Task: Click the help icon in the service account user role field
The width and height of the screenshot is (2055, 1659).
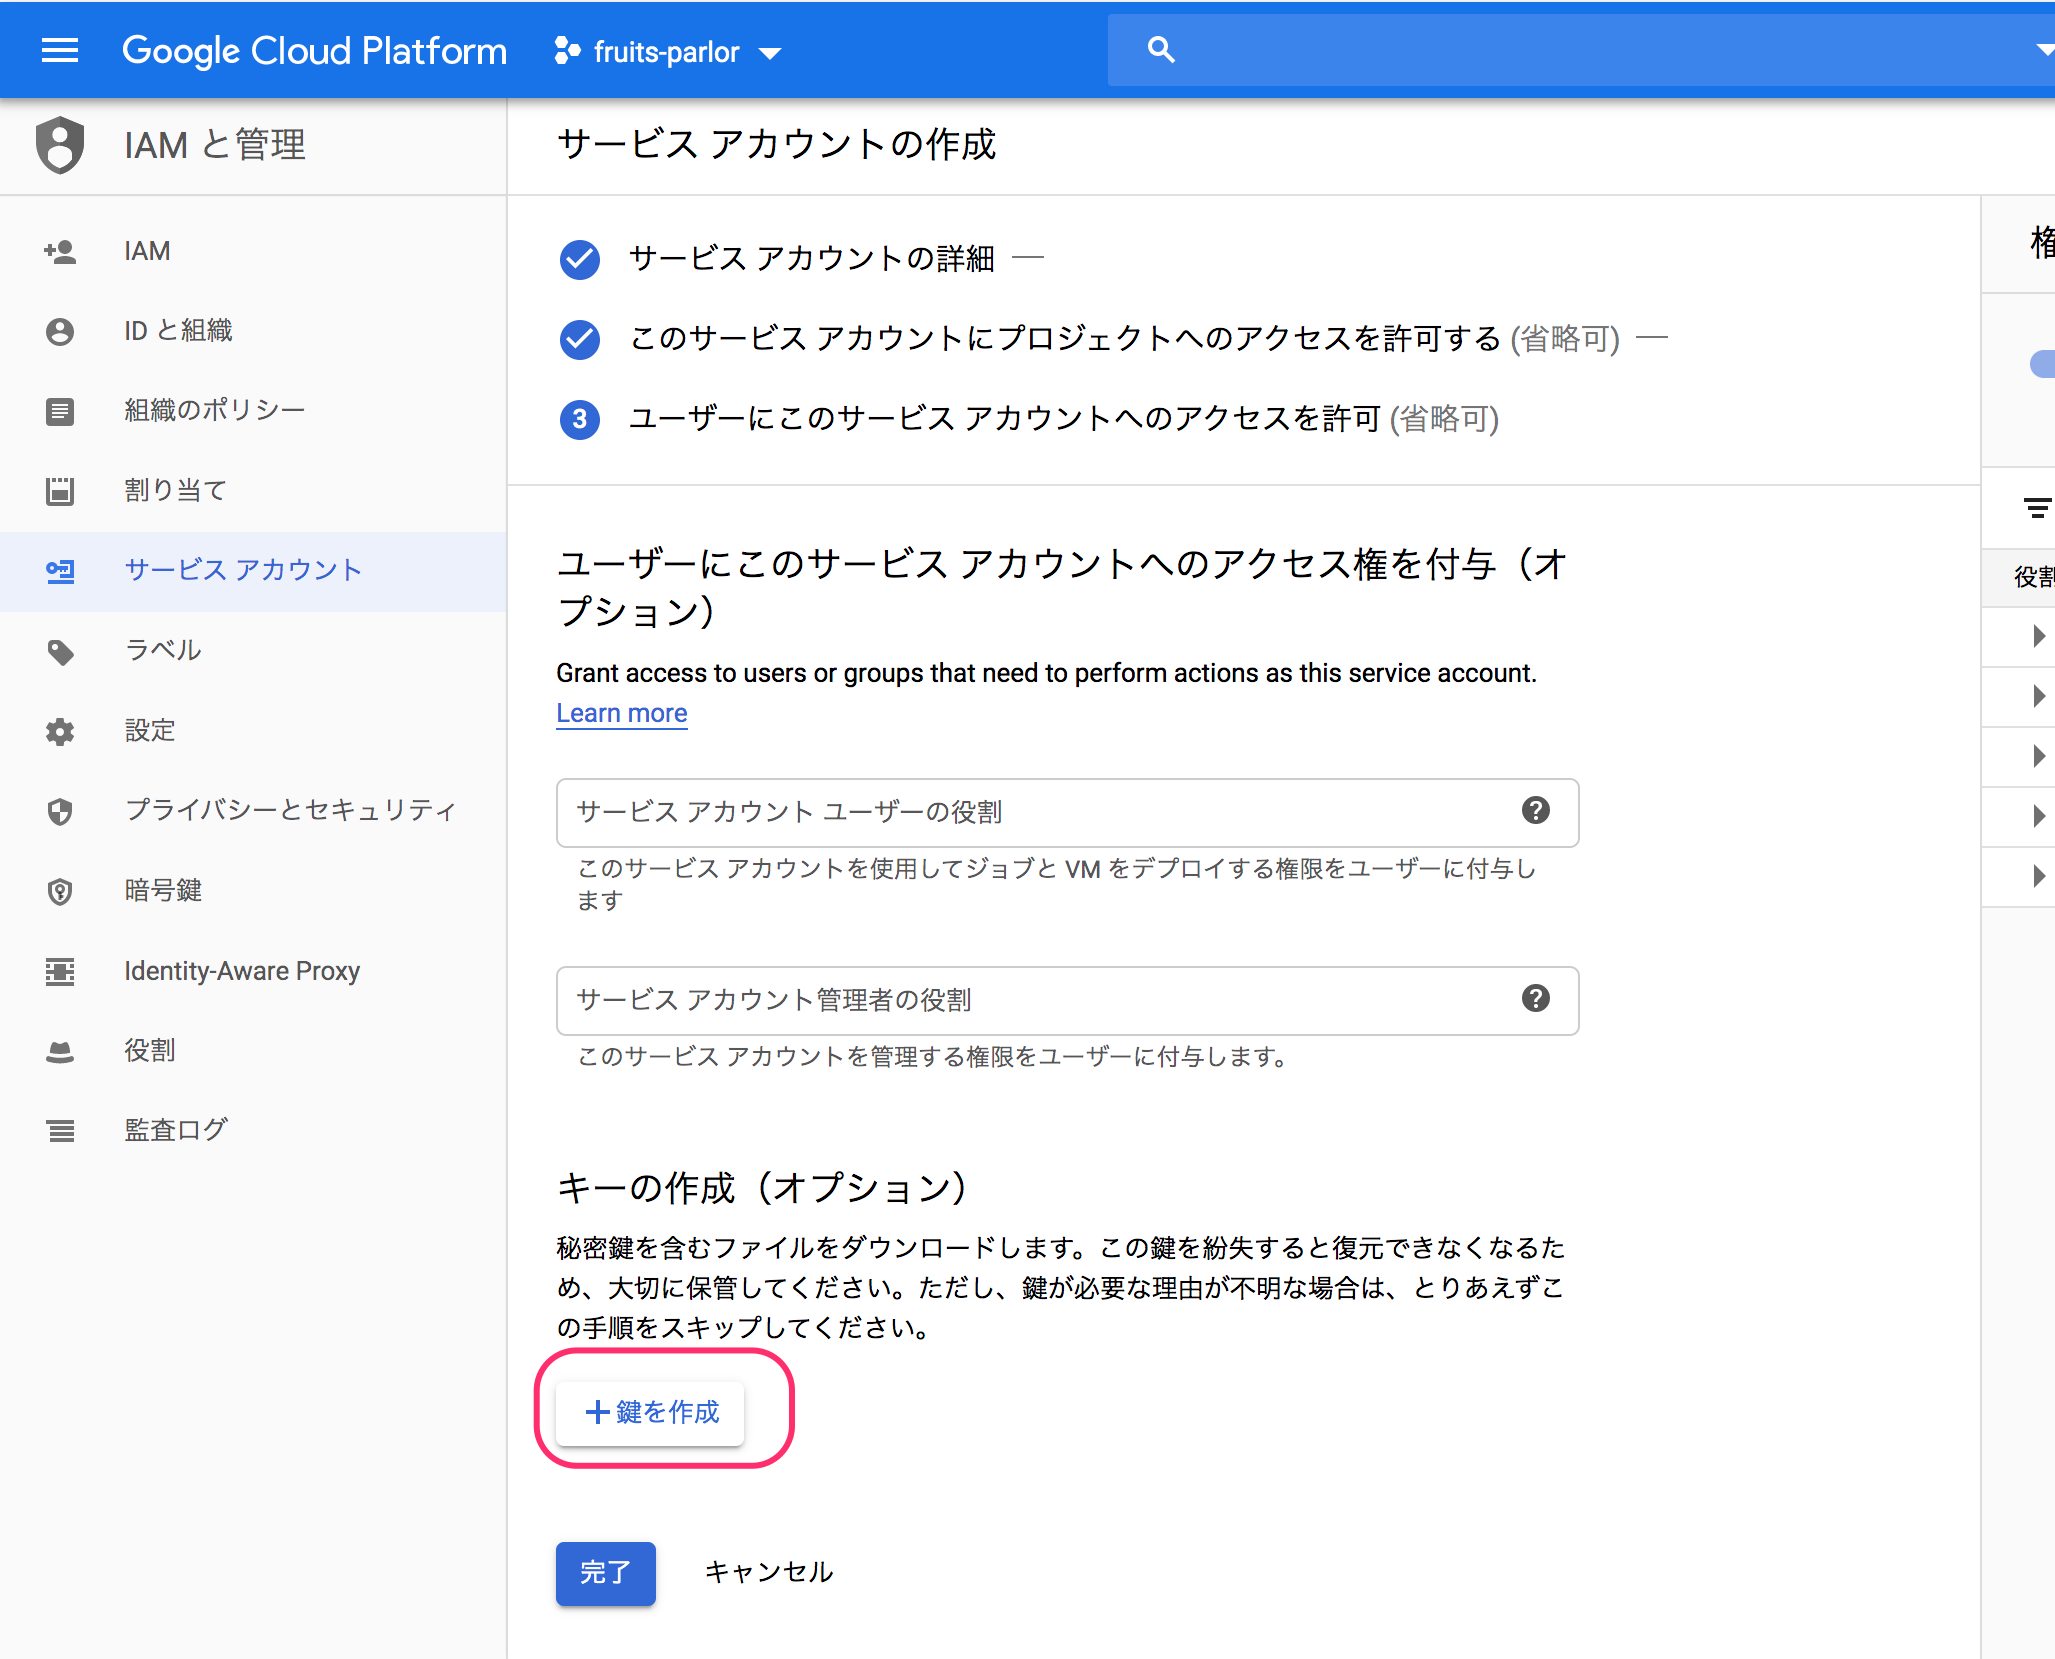Action: (x=1535, y=811)
